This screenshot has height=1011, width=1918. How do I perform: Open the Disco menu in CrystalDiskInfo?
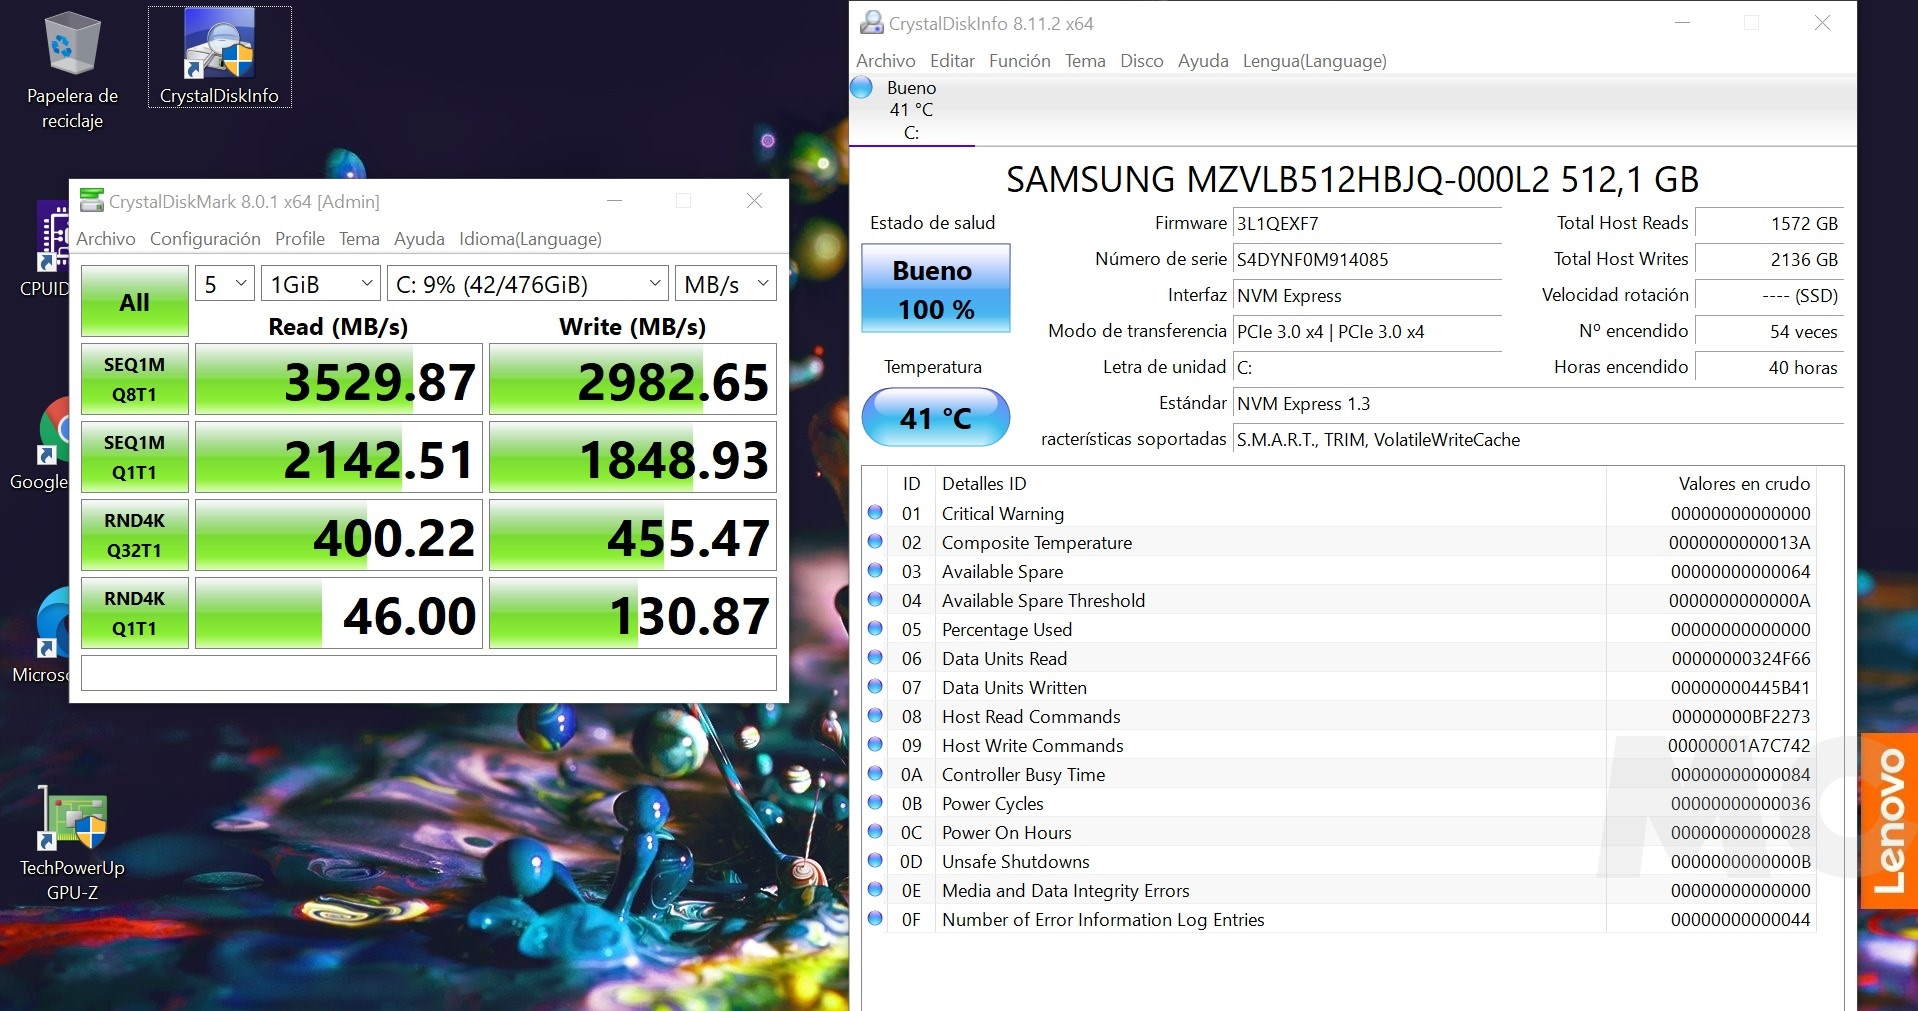point(1141,61)
